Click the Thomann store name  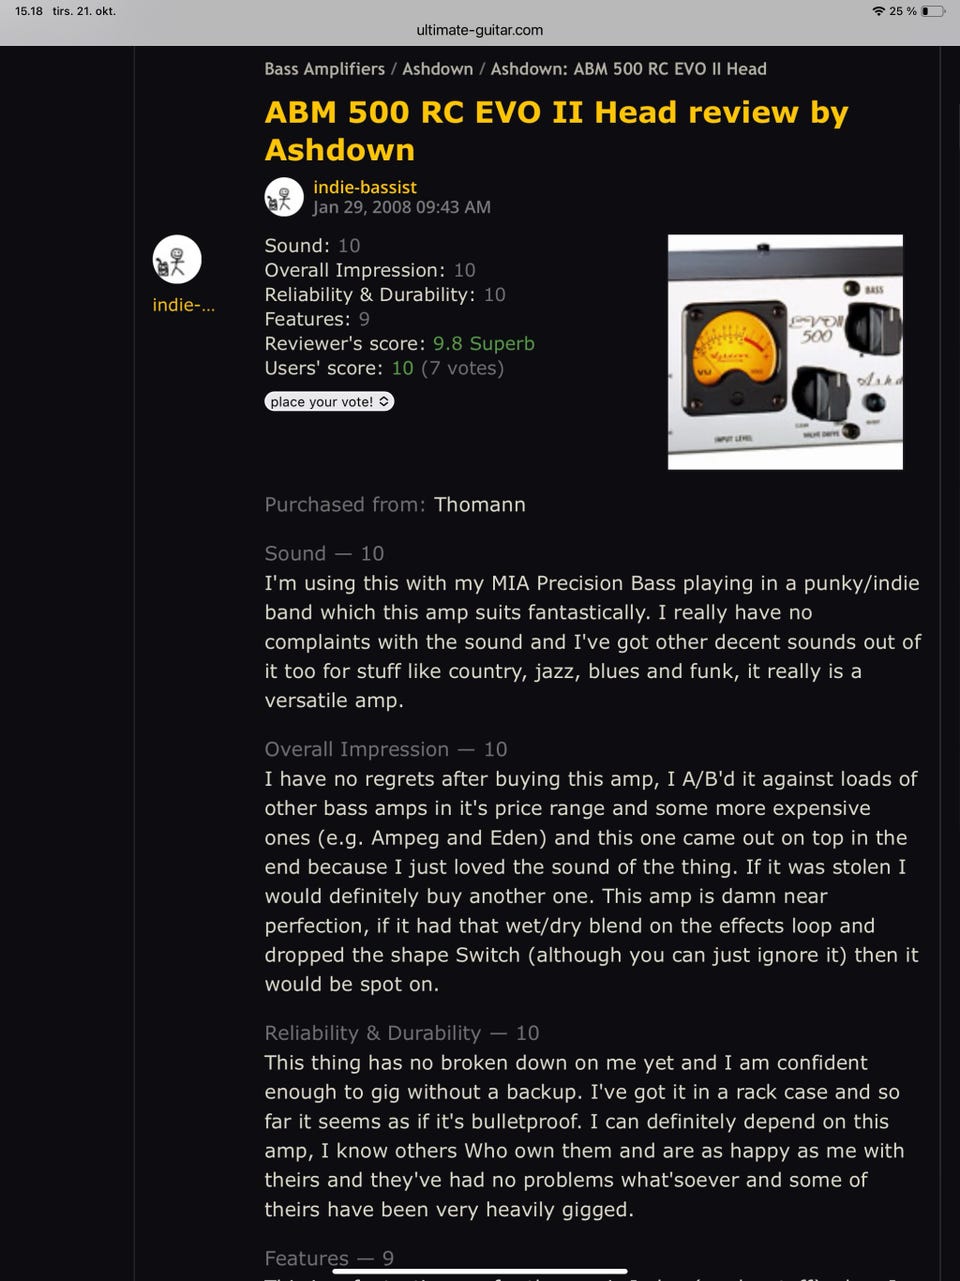(x=479, y=504)
